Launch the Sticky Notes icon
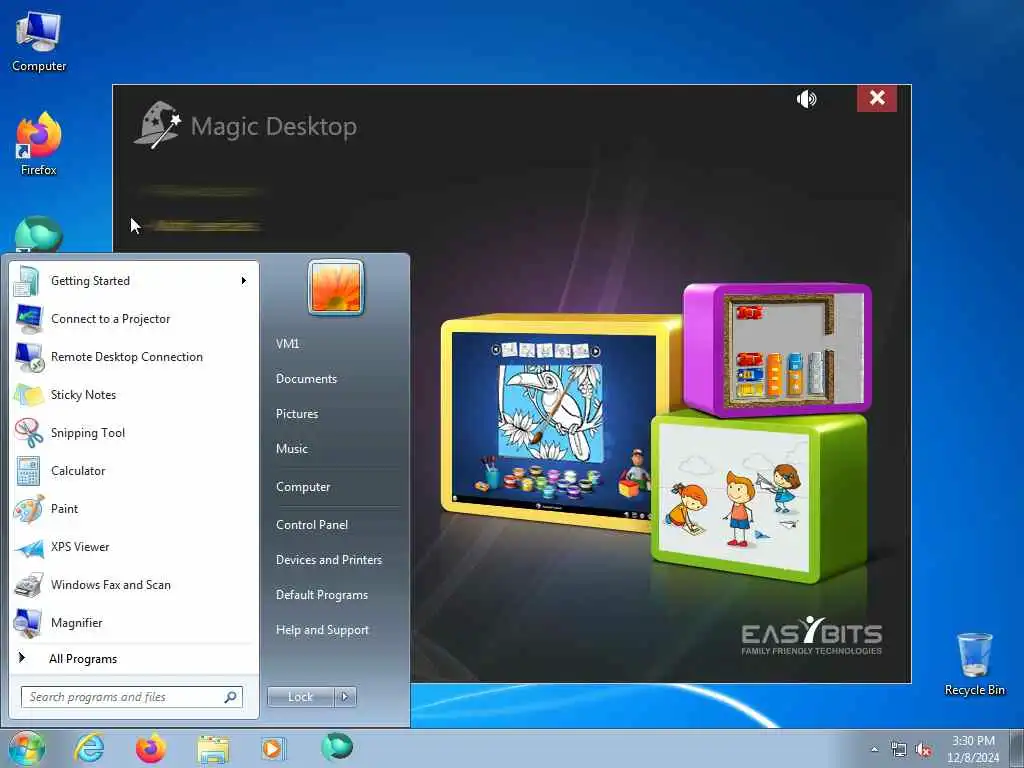The width and height of the screenshot is (1024, 768). point(29,395)
